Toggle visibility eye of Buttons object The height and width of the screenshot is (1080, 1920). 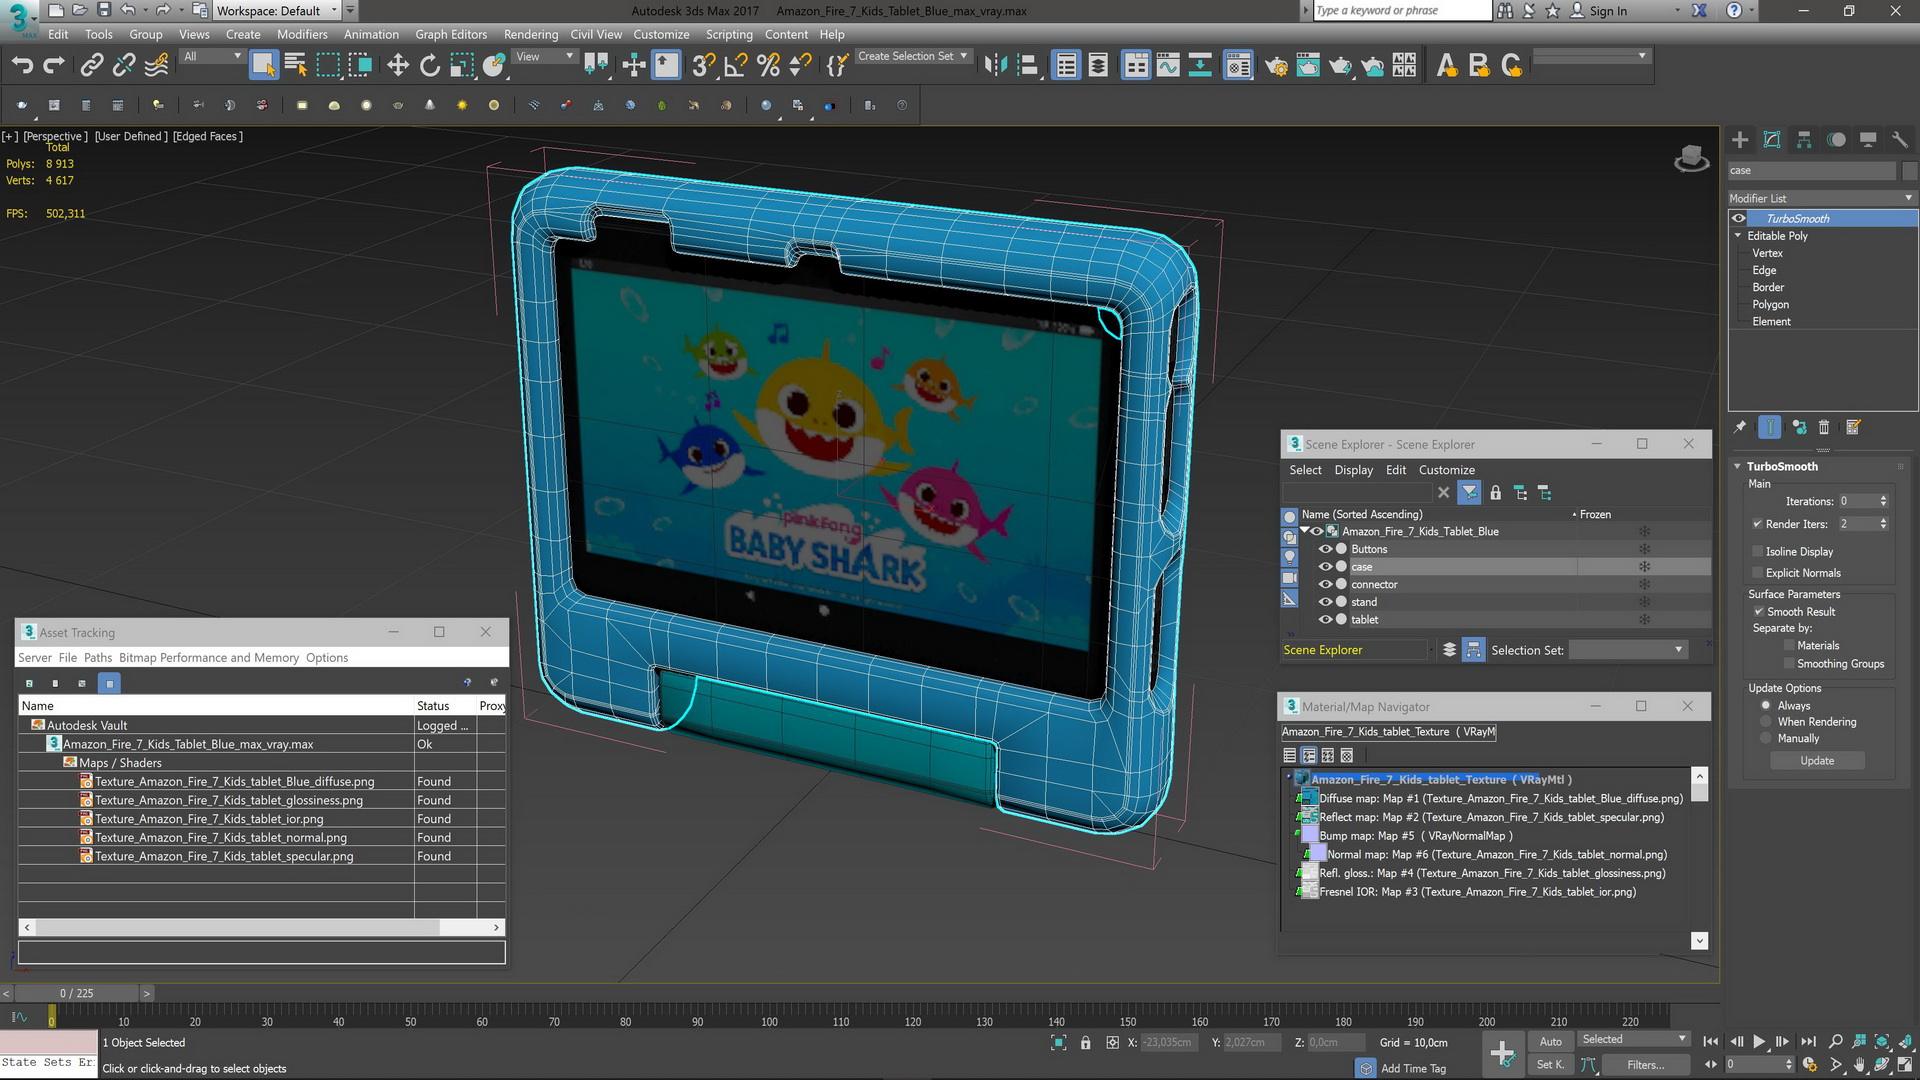point(1325,549)
